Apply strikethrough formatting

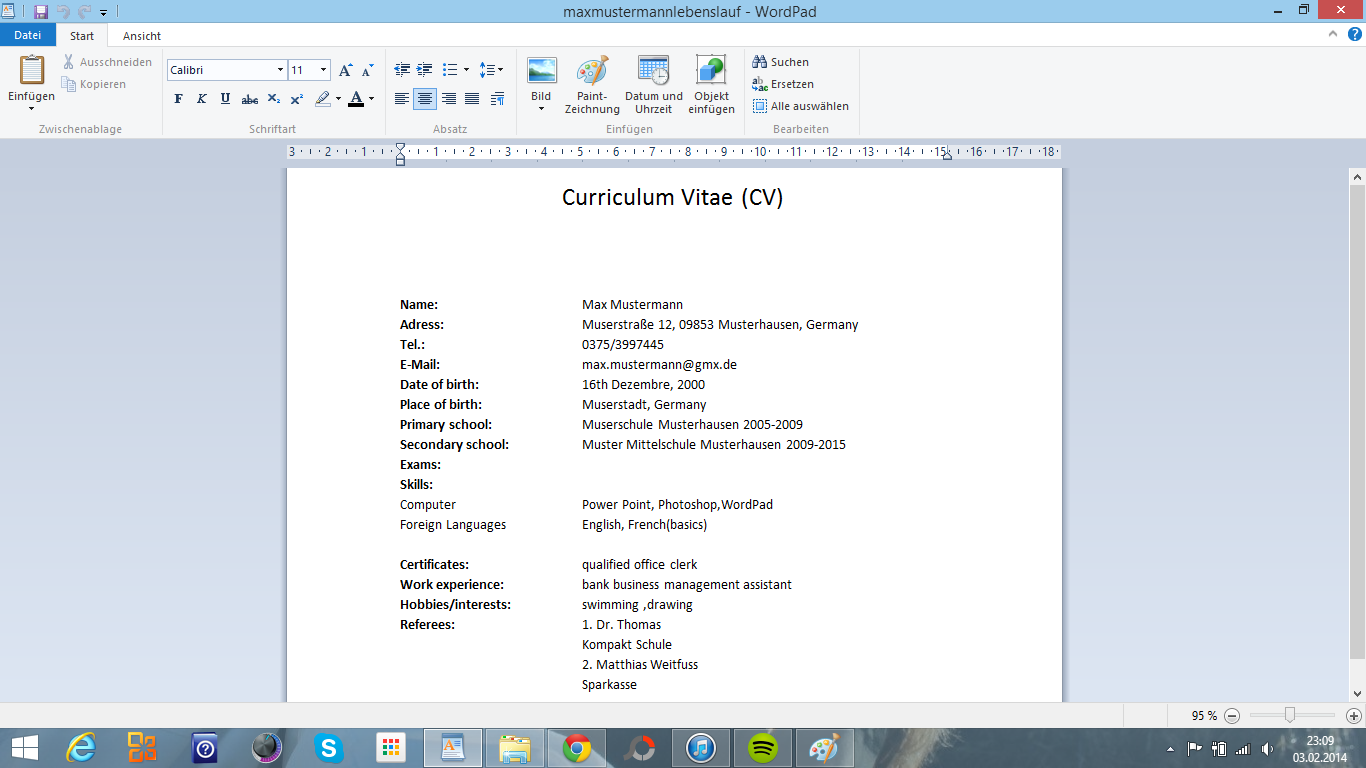point(250,99)
